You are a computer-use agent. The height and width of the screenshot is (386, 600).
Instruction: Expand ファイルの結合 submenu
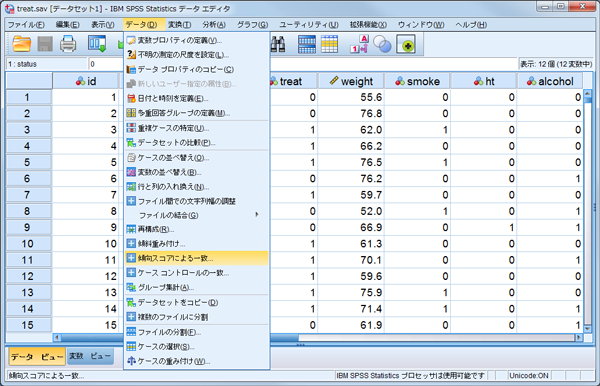(197, 215)
